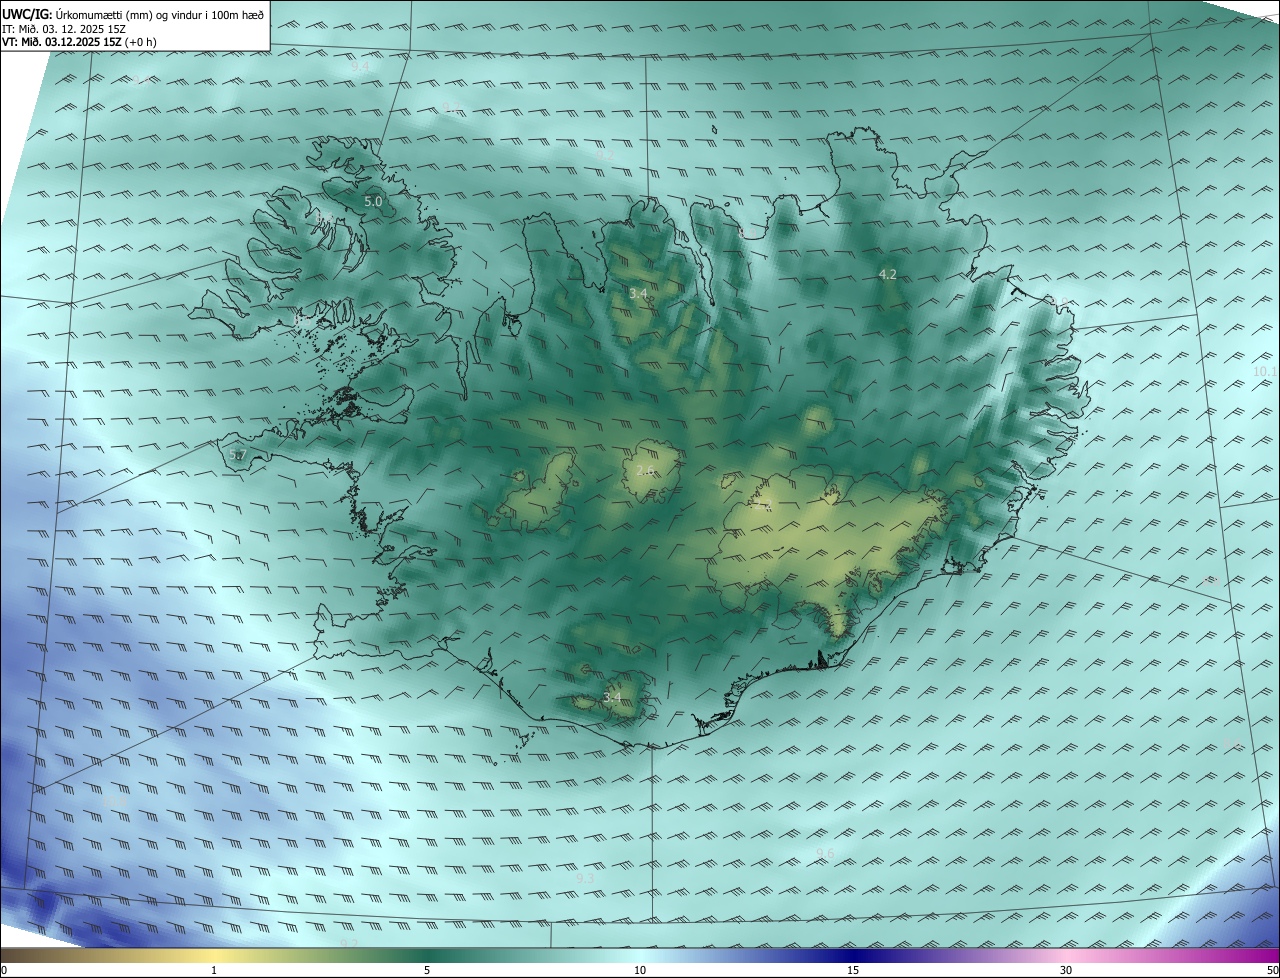
Task: Click the '5' label on the color scale
Action: (427, 970)
